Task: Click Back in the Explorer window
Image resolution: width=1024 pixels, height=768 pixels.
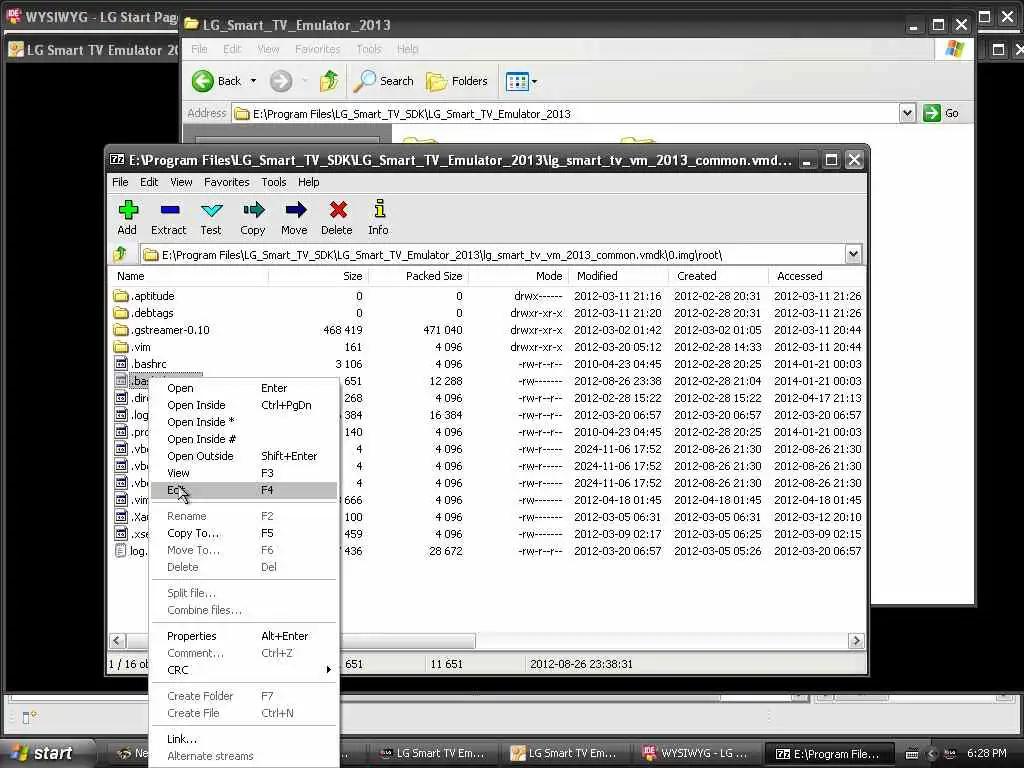Action: [217, 81]
